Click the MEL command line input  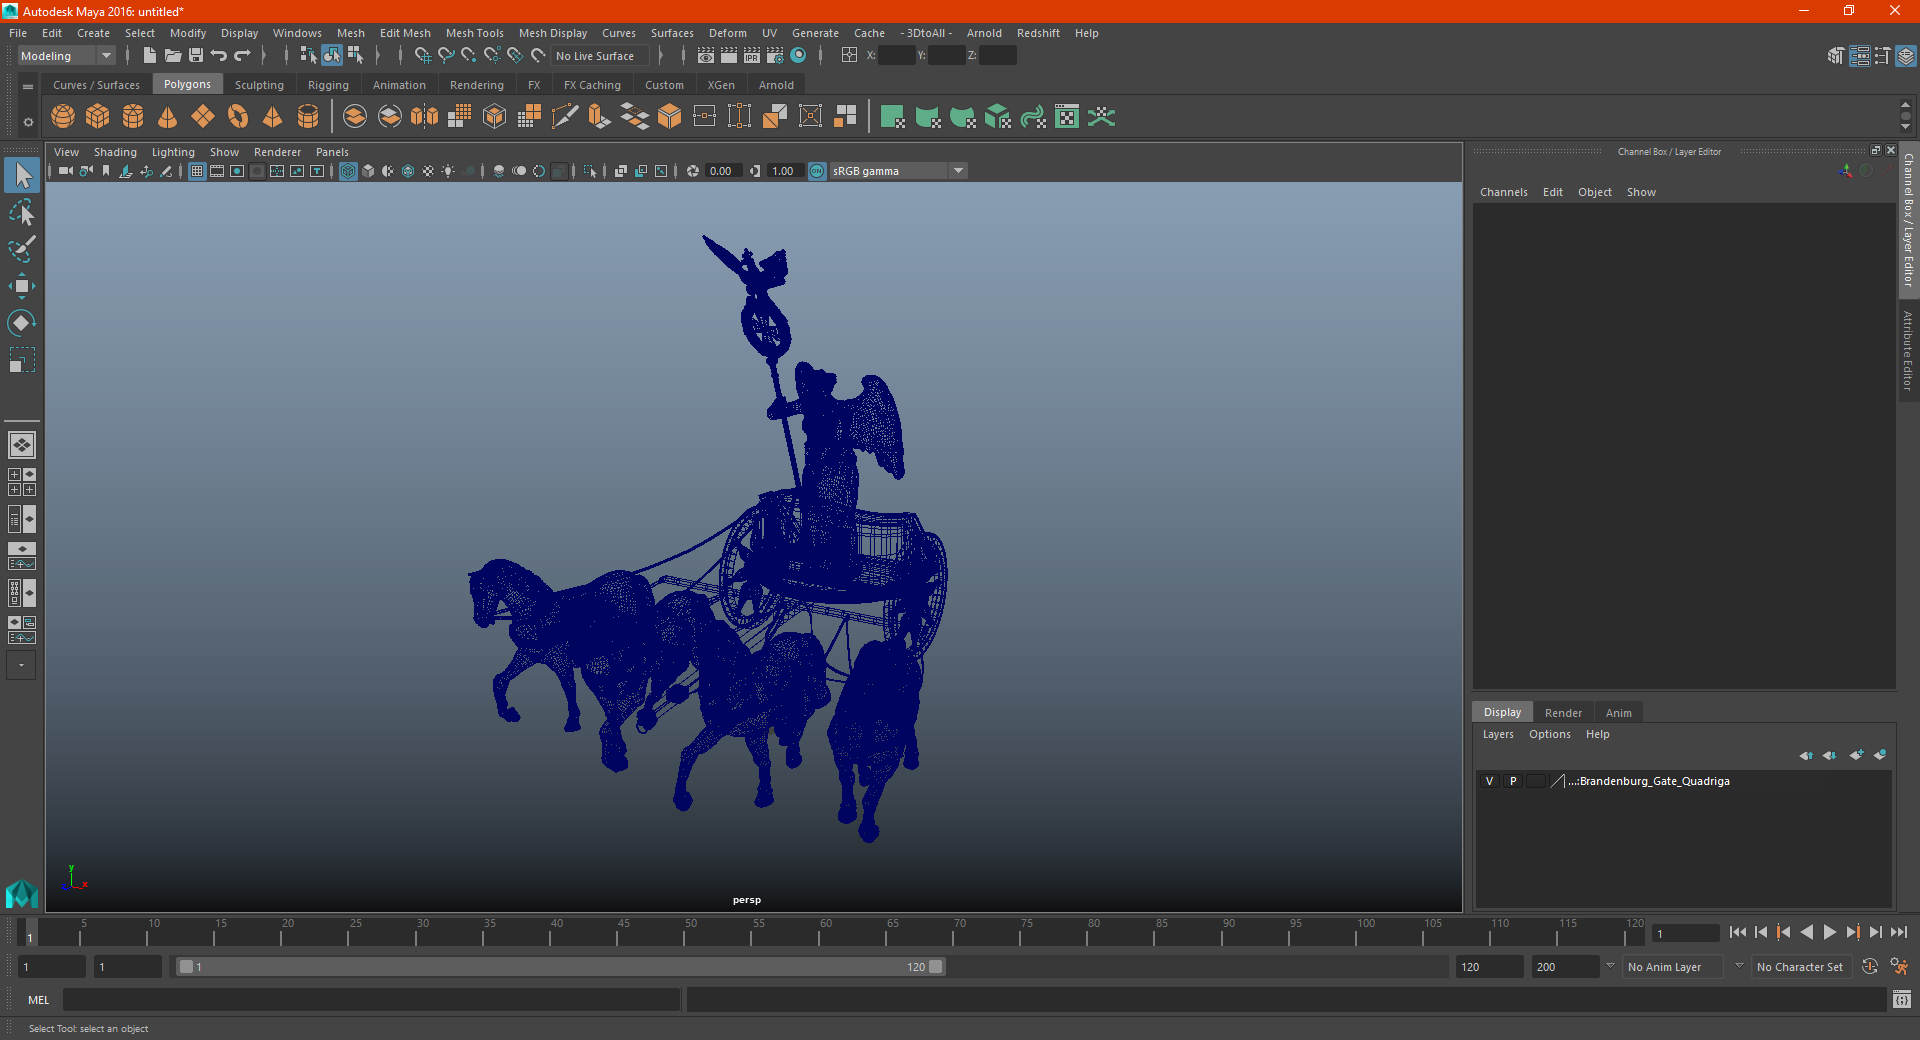point(372,999)
